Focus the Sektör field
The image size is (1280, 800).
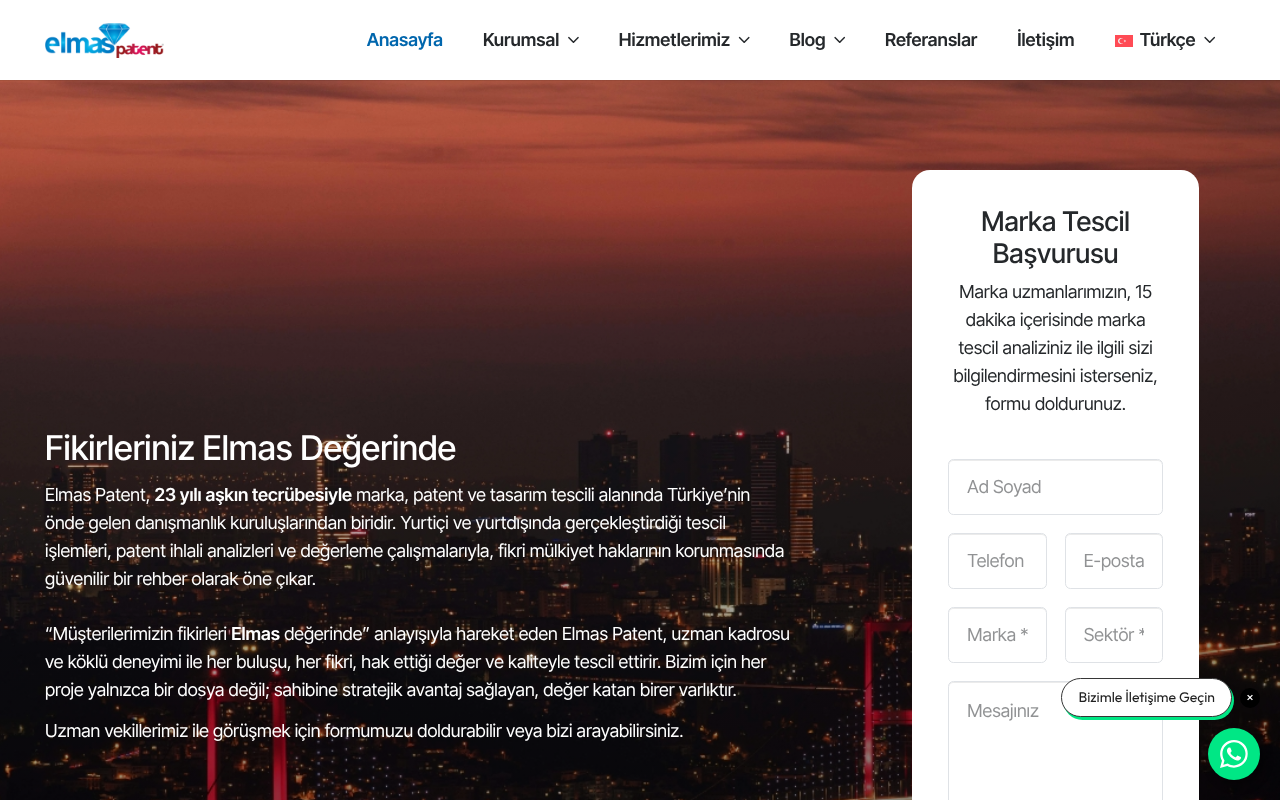click(x=1114, y=635)
